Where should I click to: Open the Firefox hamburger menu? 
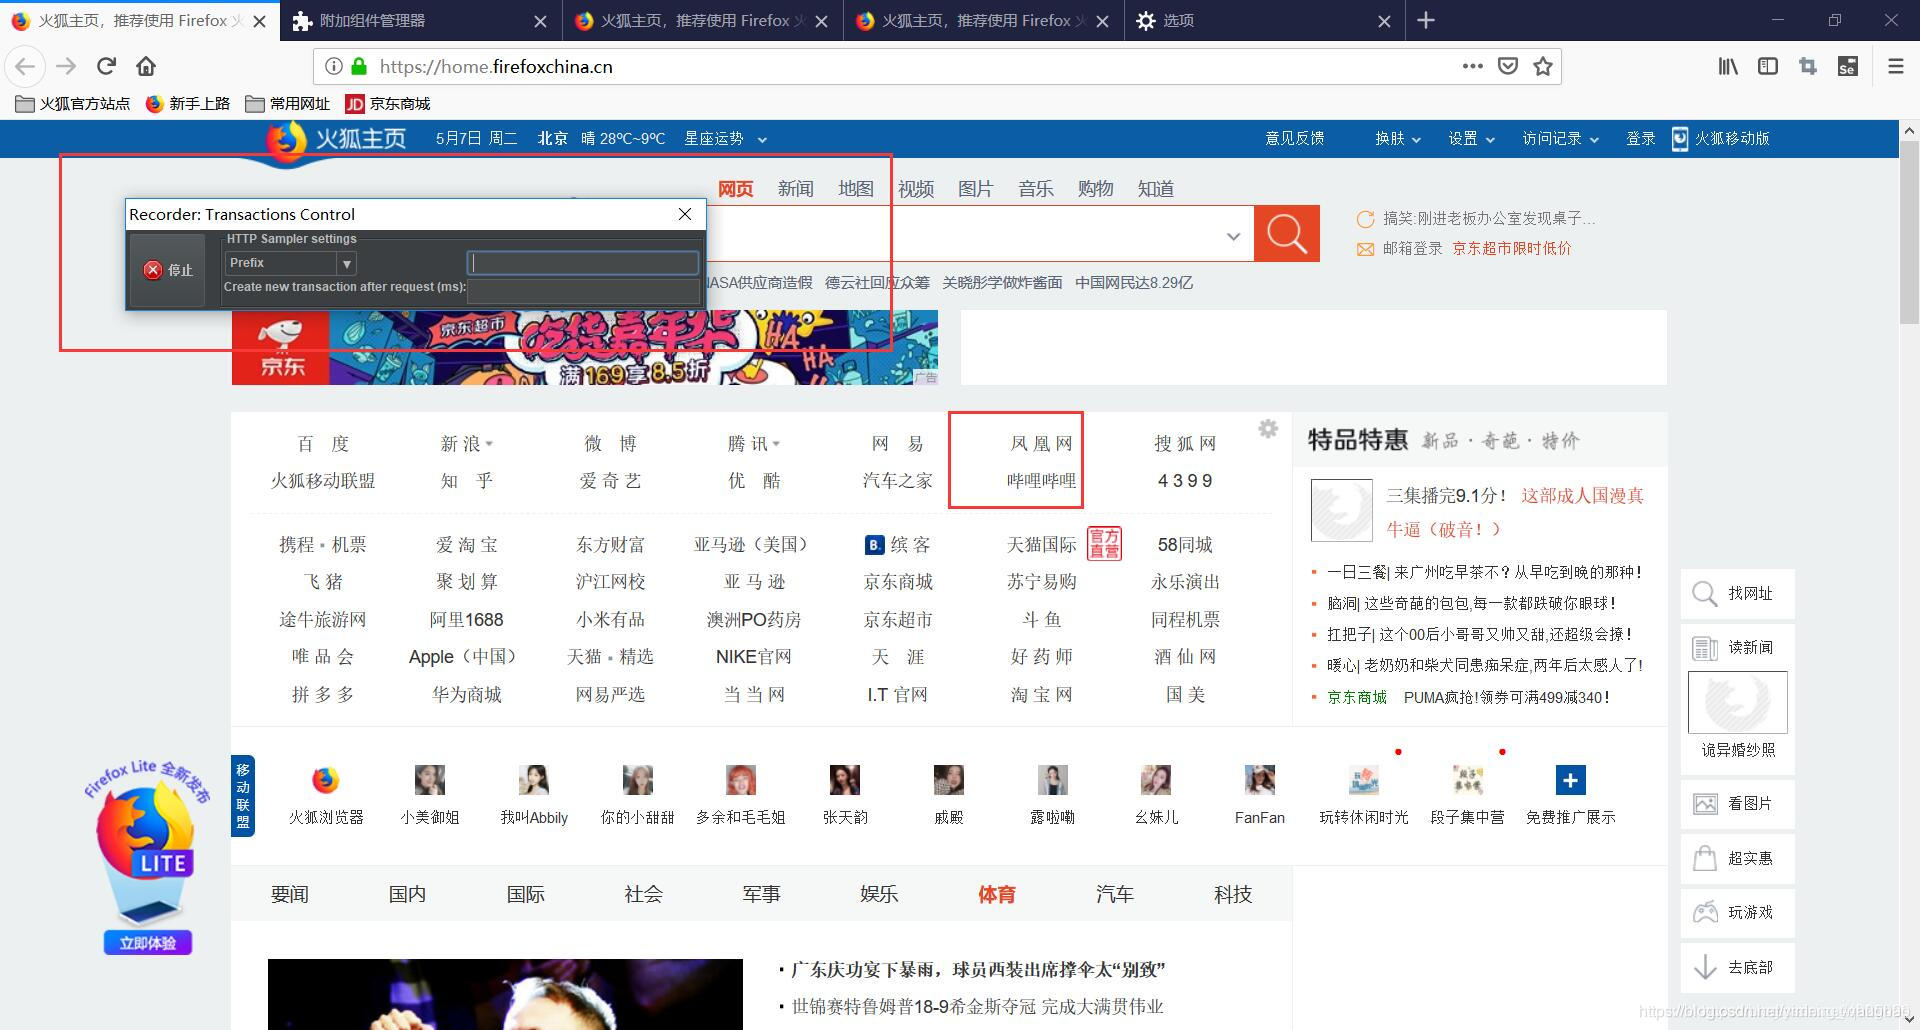[1895, 66]
